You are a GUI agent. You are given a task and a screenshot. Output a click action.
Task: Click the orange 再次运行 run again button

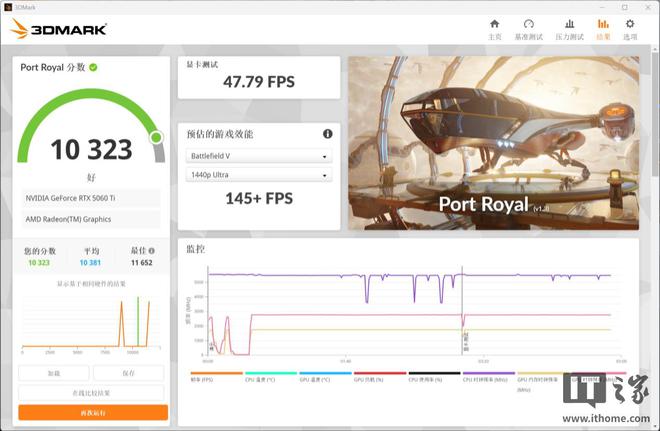pyautogui.click(x=93, y=412)
